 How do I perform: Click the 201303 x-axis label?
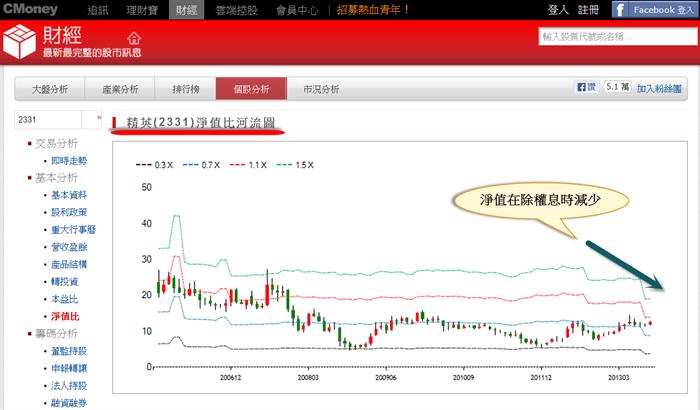click(x=619, y=377)
